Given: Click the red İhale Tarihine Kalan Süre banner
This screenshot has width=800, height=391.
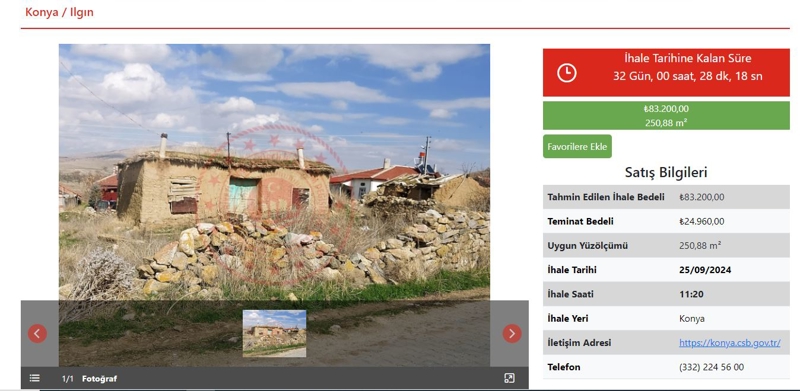Looking at the screenshot, I should coord(666,72).
